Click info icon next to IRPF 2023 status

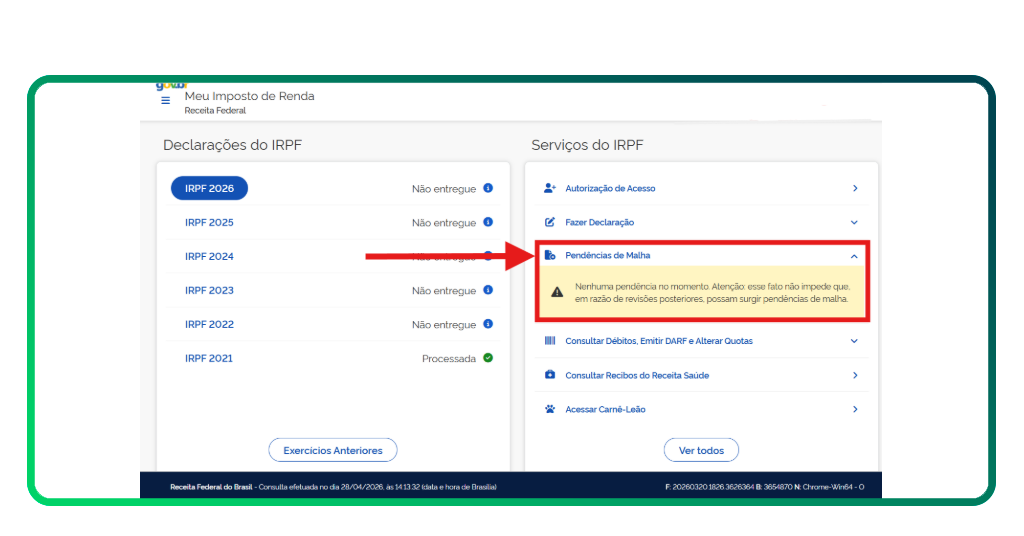point(488,290)
